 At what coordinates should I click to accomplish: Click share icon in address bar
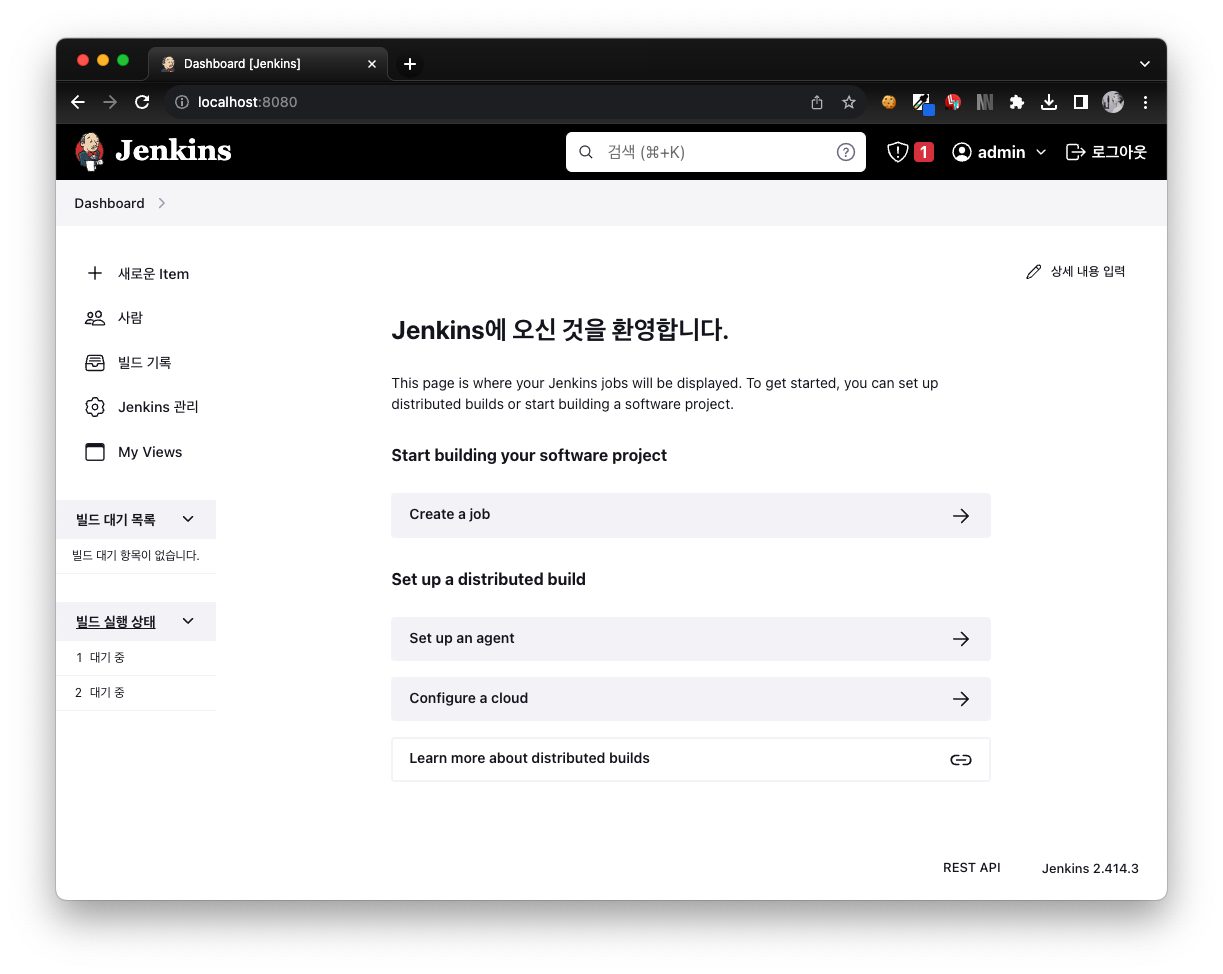point(817,102)
